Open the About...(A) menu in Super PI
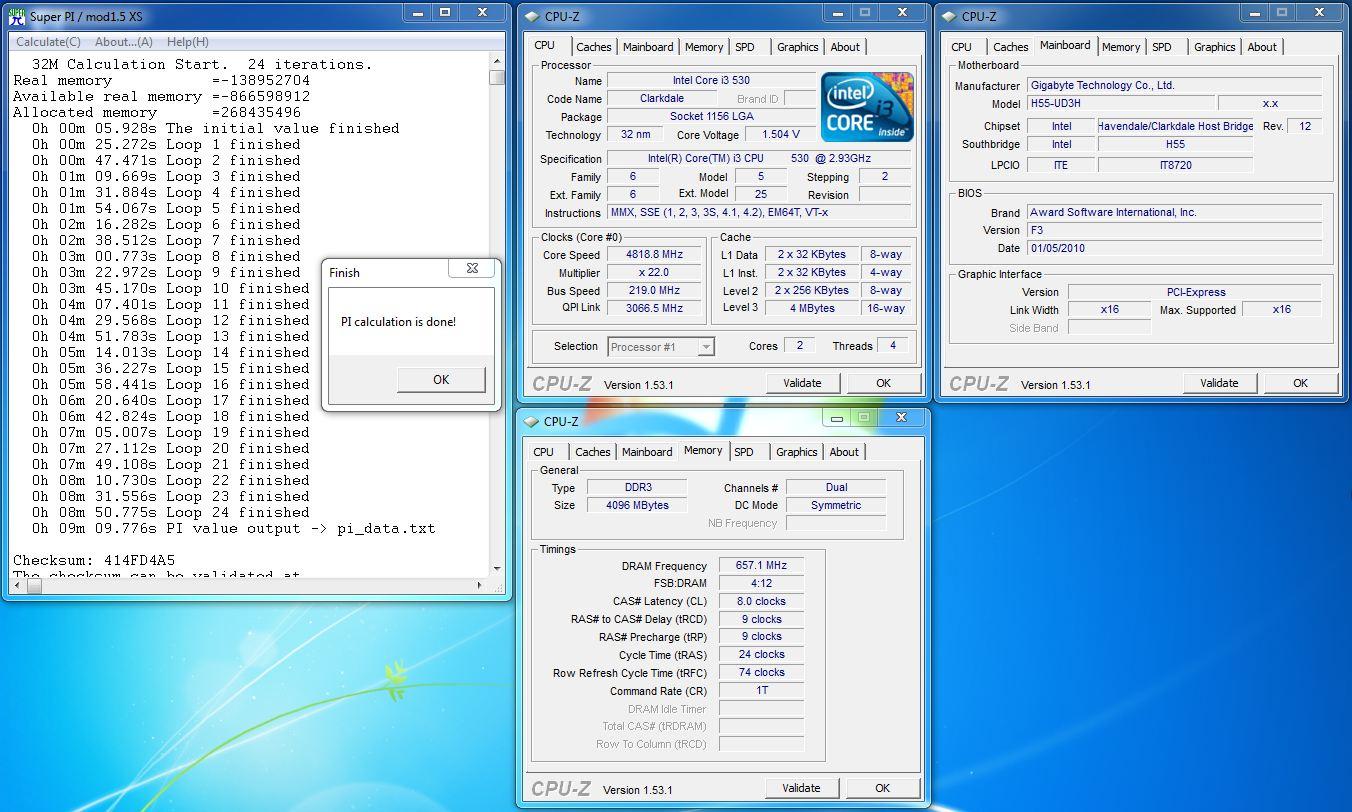 click(124, 42)
